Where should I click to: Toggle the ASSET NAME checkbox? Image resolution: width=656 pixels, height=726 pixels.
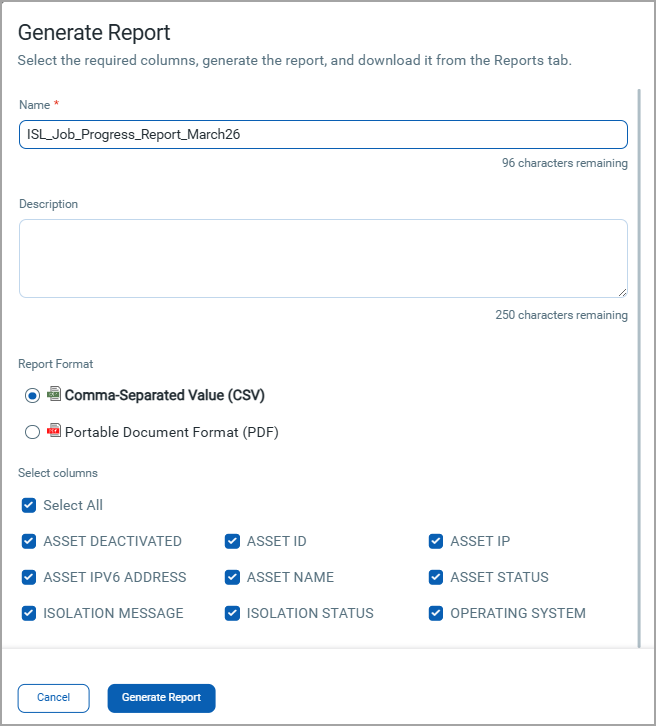232,577
